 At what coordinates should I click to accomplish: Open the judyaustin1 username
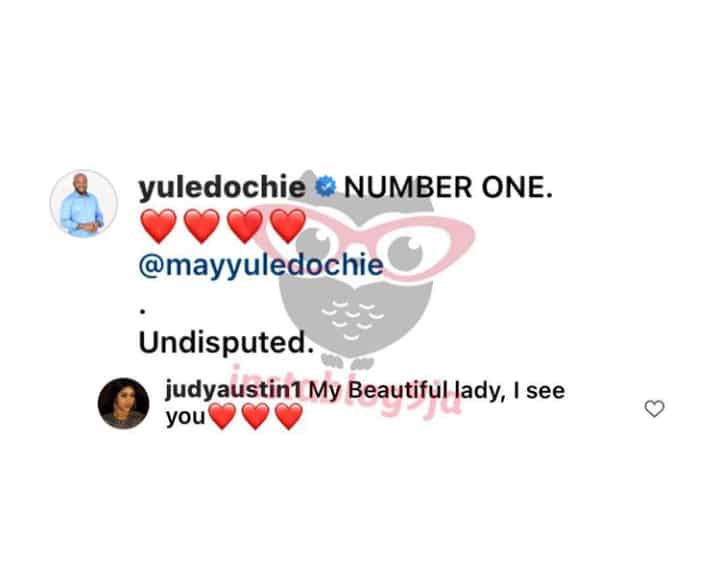tap(233, 392)
